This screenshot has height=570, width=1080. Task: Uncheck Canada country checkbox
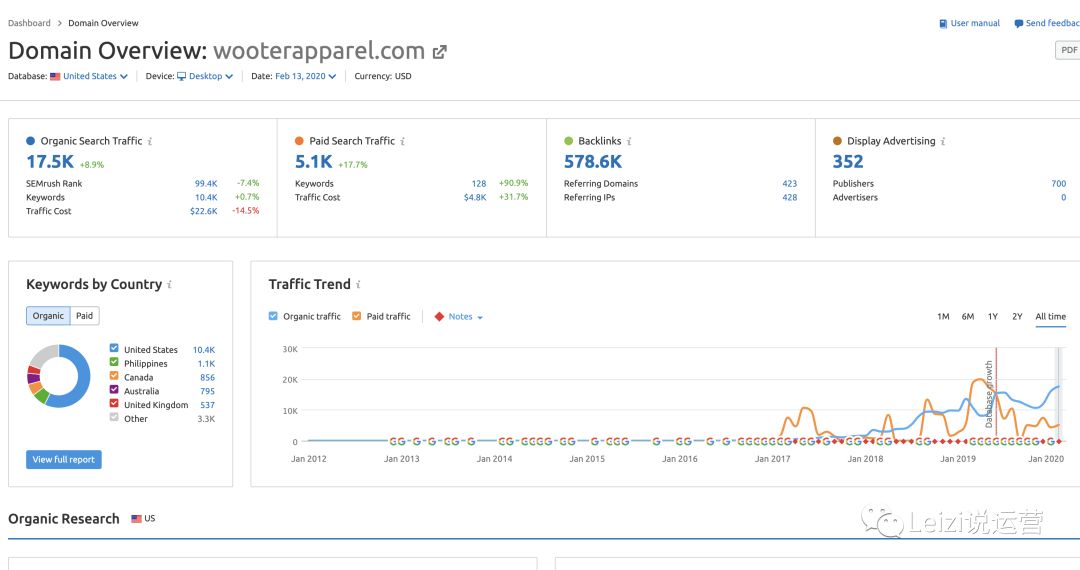click(114, 376)
